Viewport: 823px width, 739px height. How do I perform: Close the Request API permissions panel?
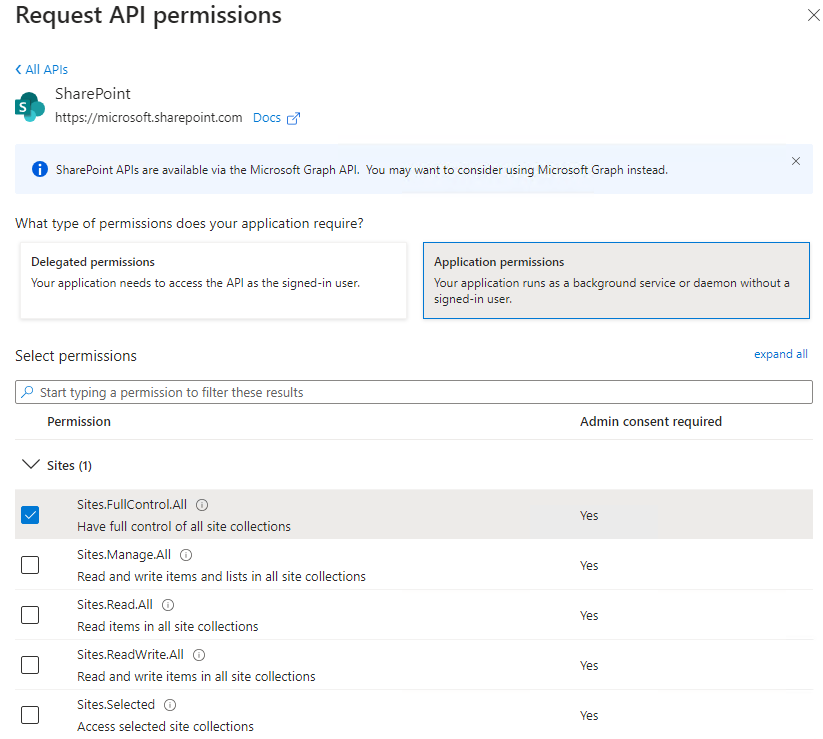tap(814, 15)
